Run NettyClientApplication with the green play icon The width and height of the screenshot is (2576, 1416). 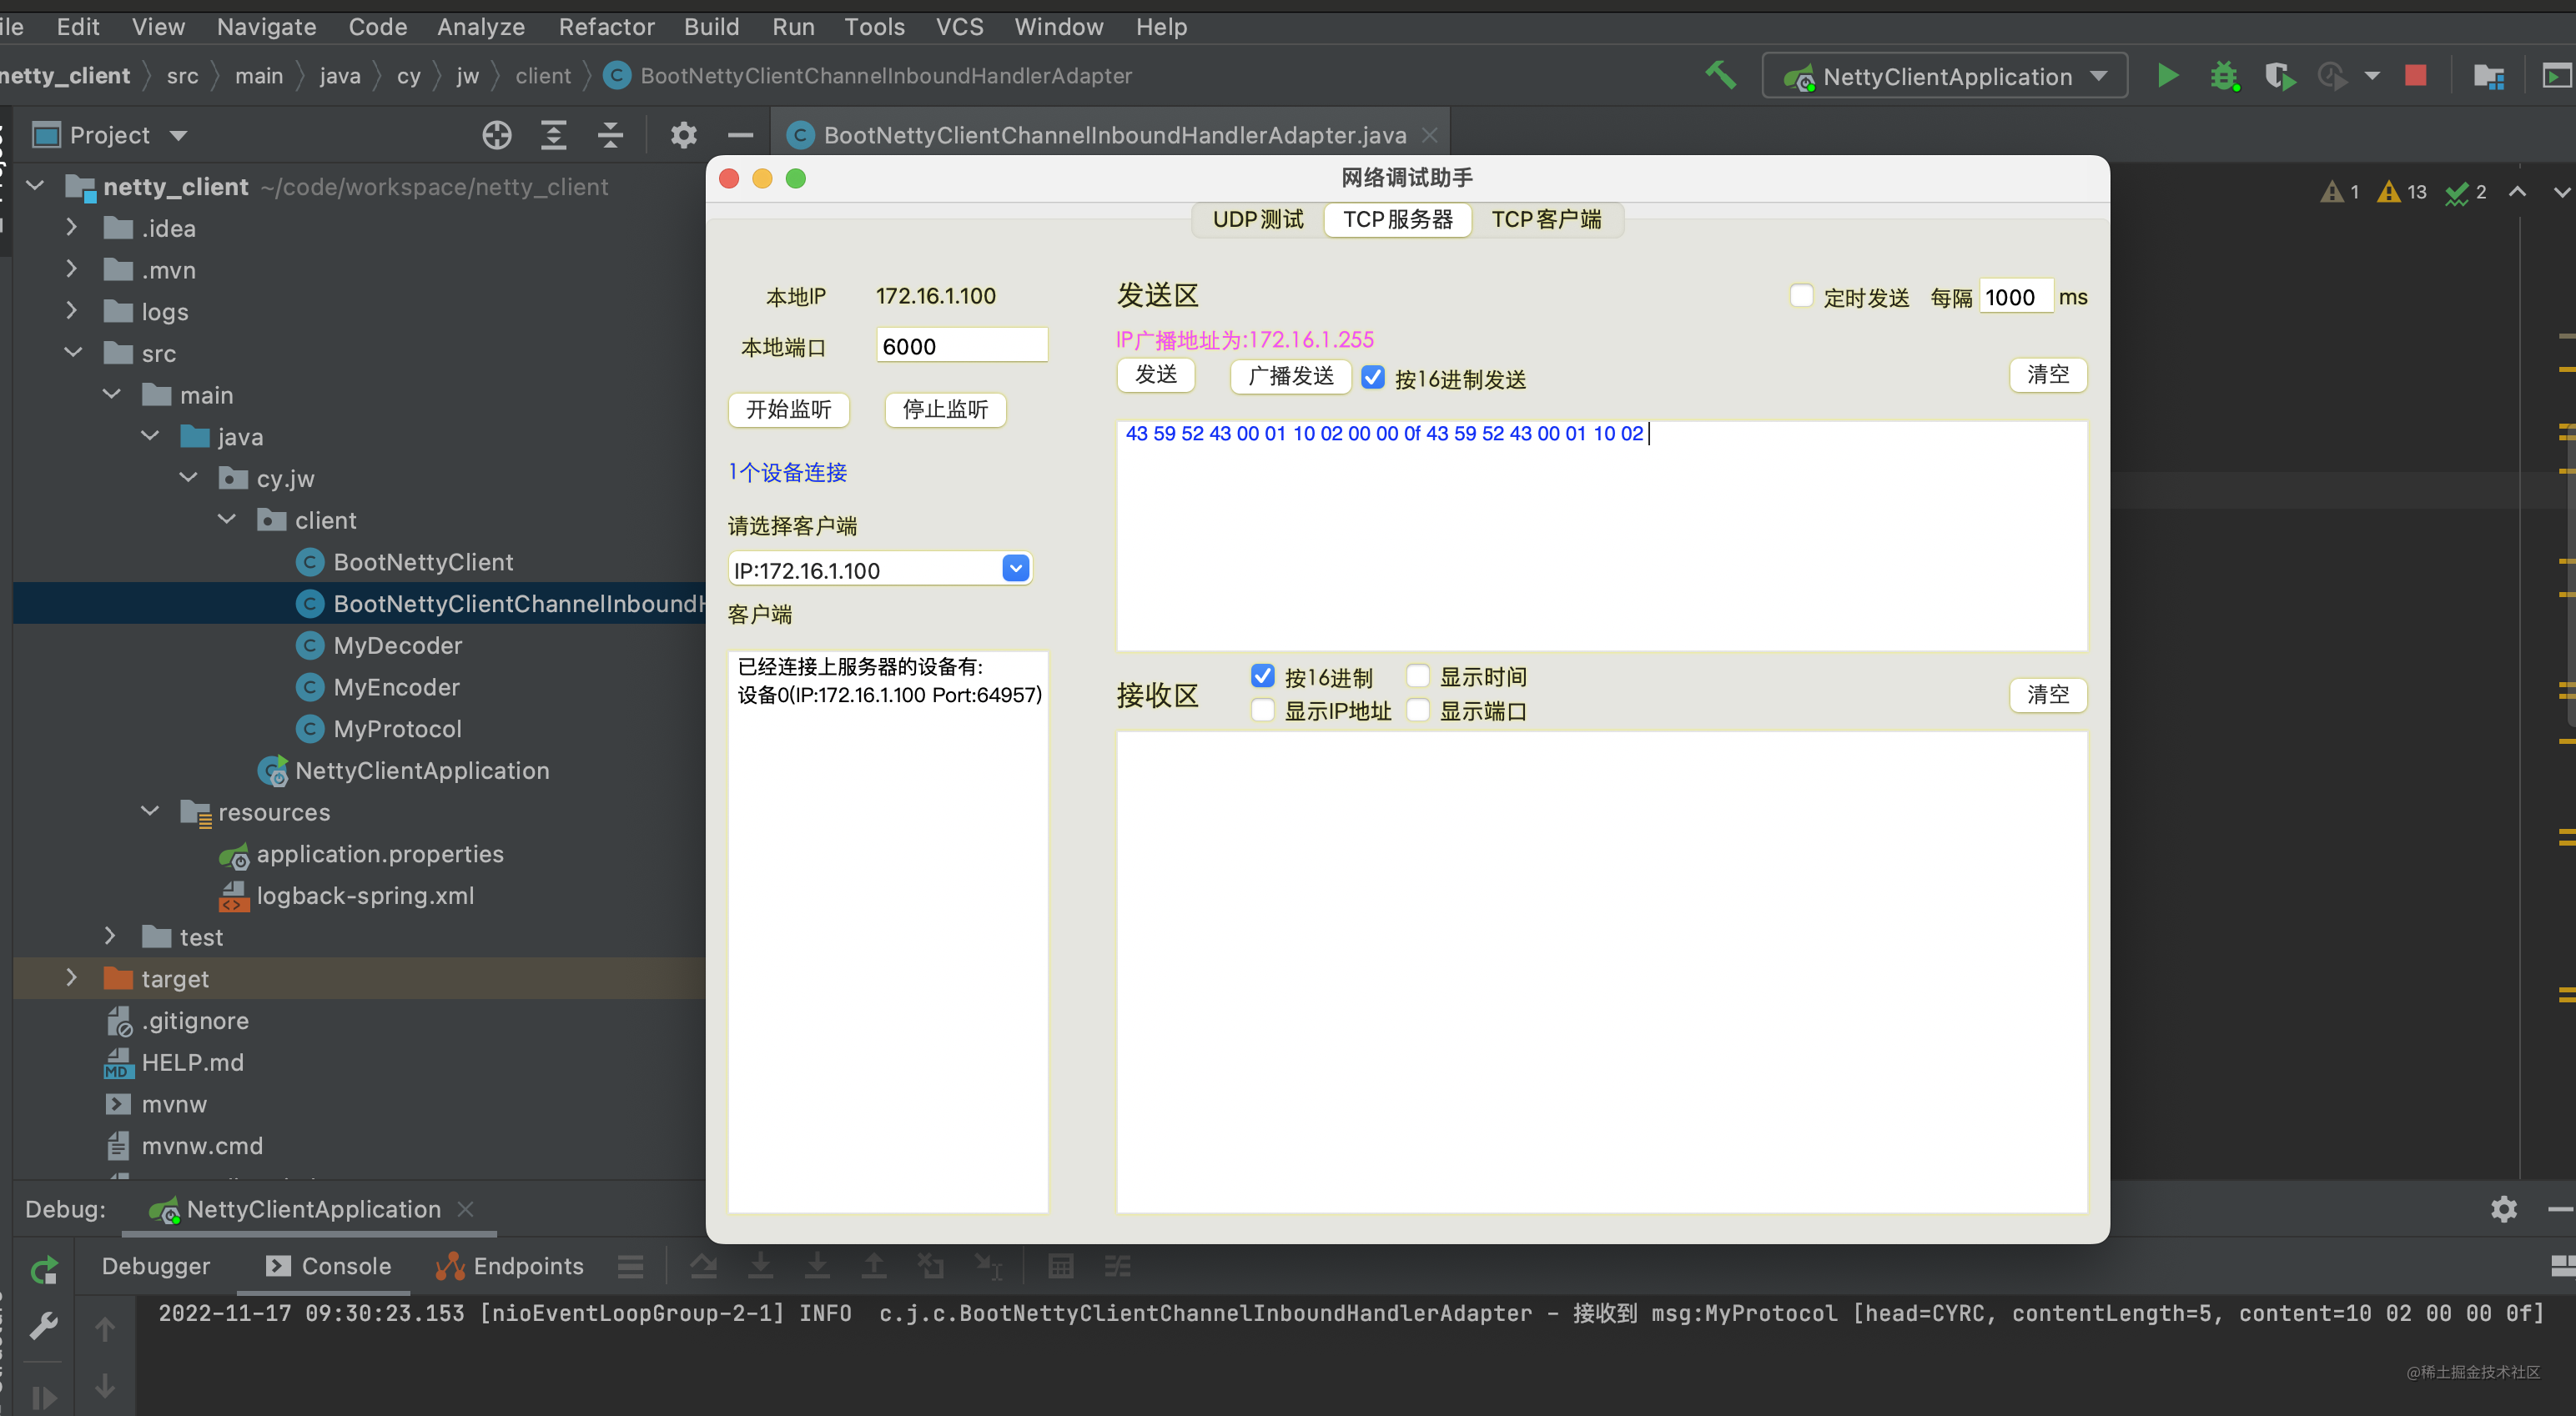click(x=2167, y=76)
